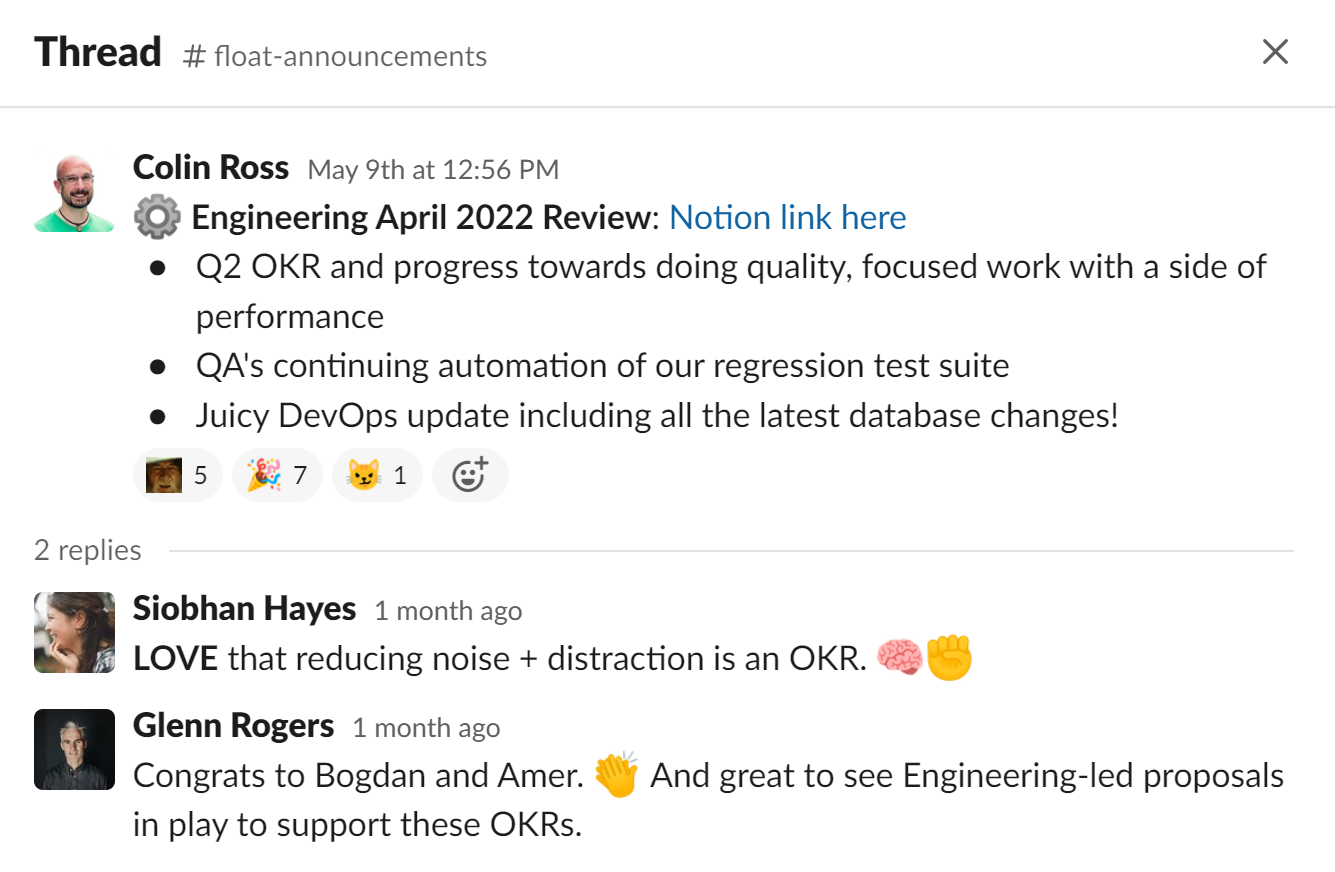Toggle the party popper reaction with 7

(x=277, y=474)
